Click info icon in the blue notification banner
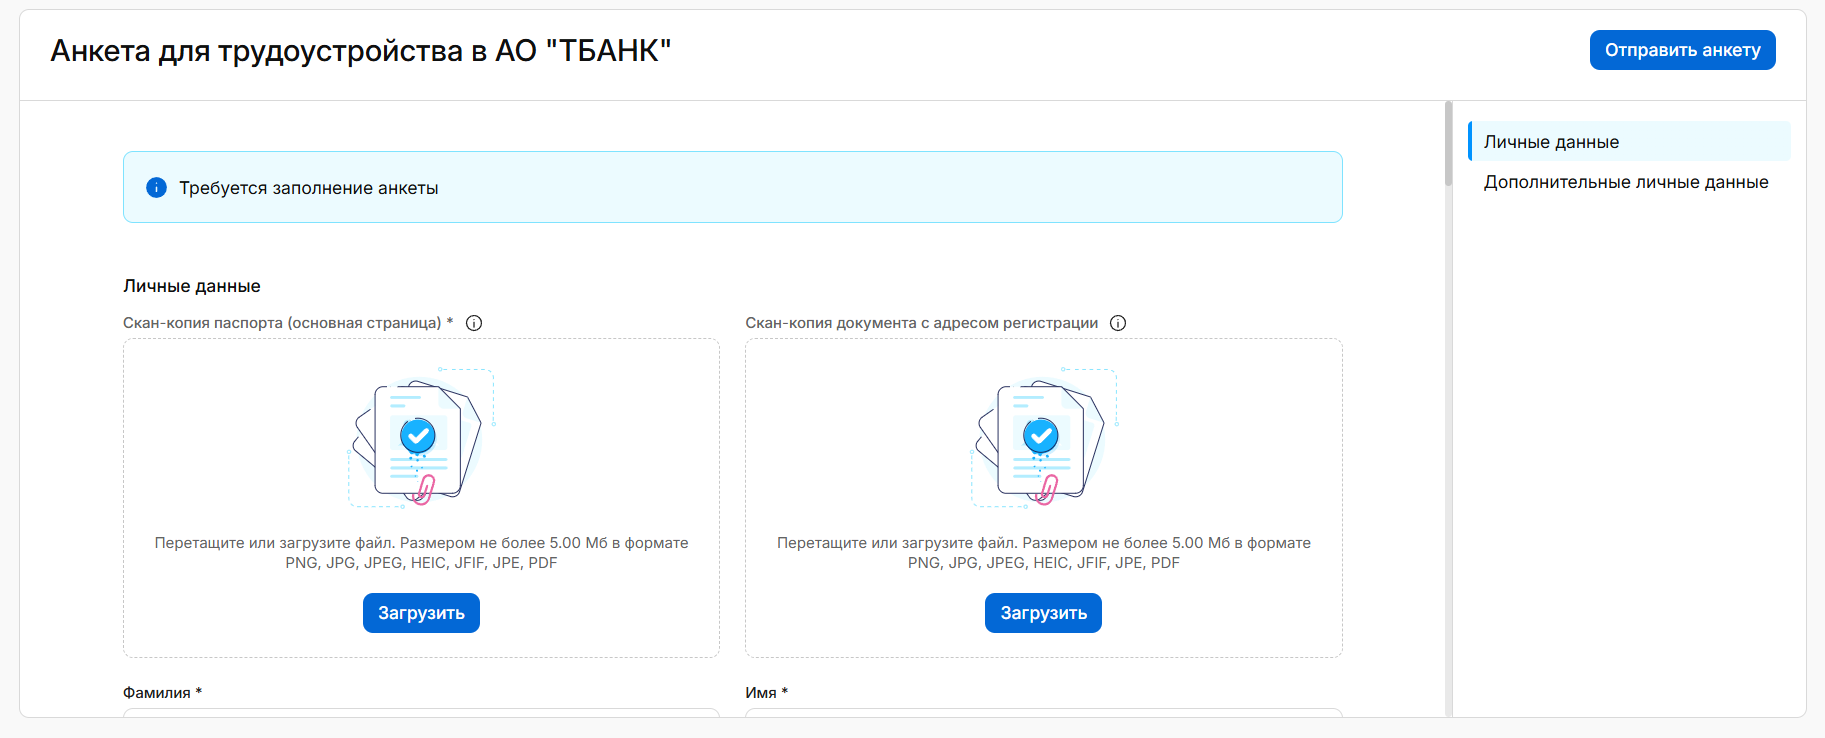Viewport: 1825px width, 738px height. (x=156, y=187)
